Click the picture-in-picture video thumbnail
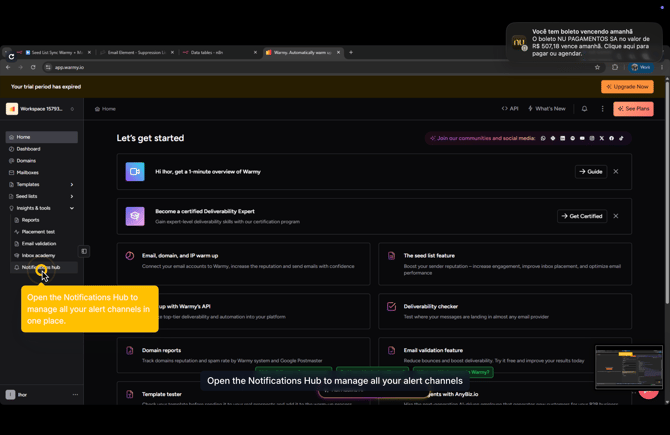Viewport: 670px width, 435px height. (x=629, y=367)
